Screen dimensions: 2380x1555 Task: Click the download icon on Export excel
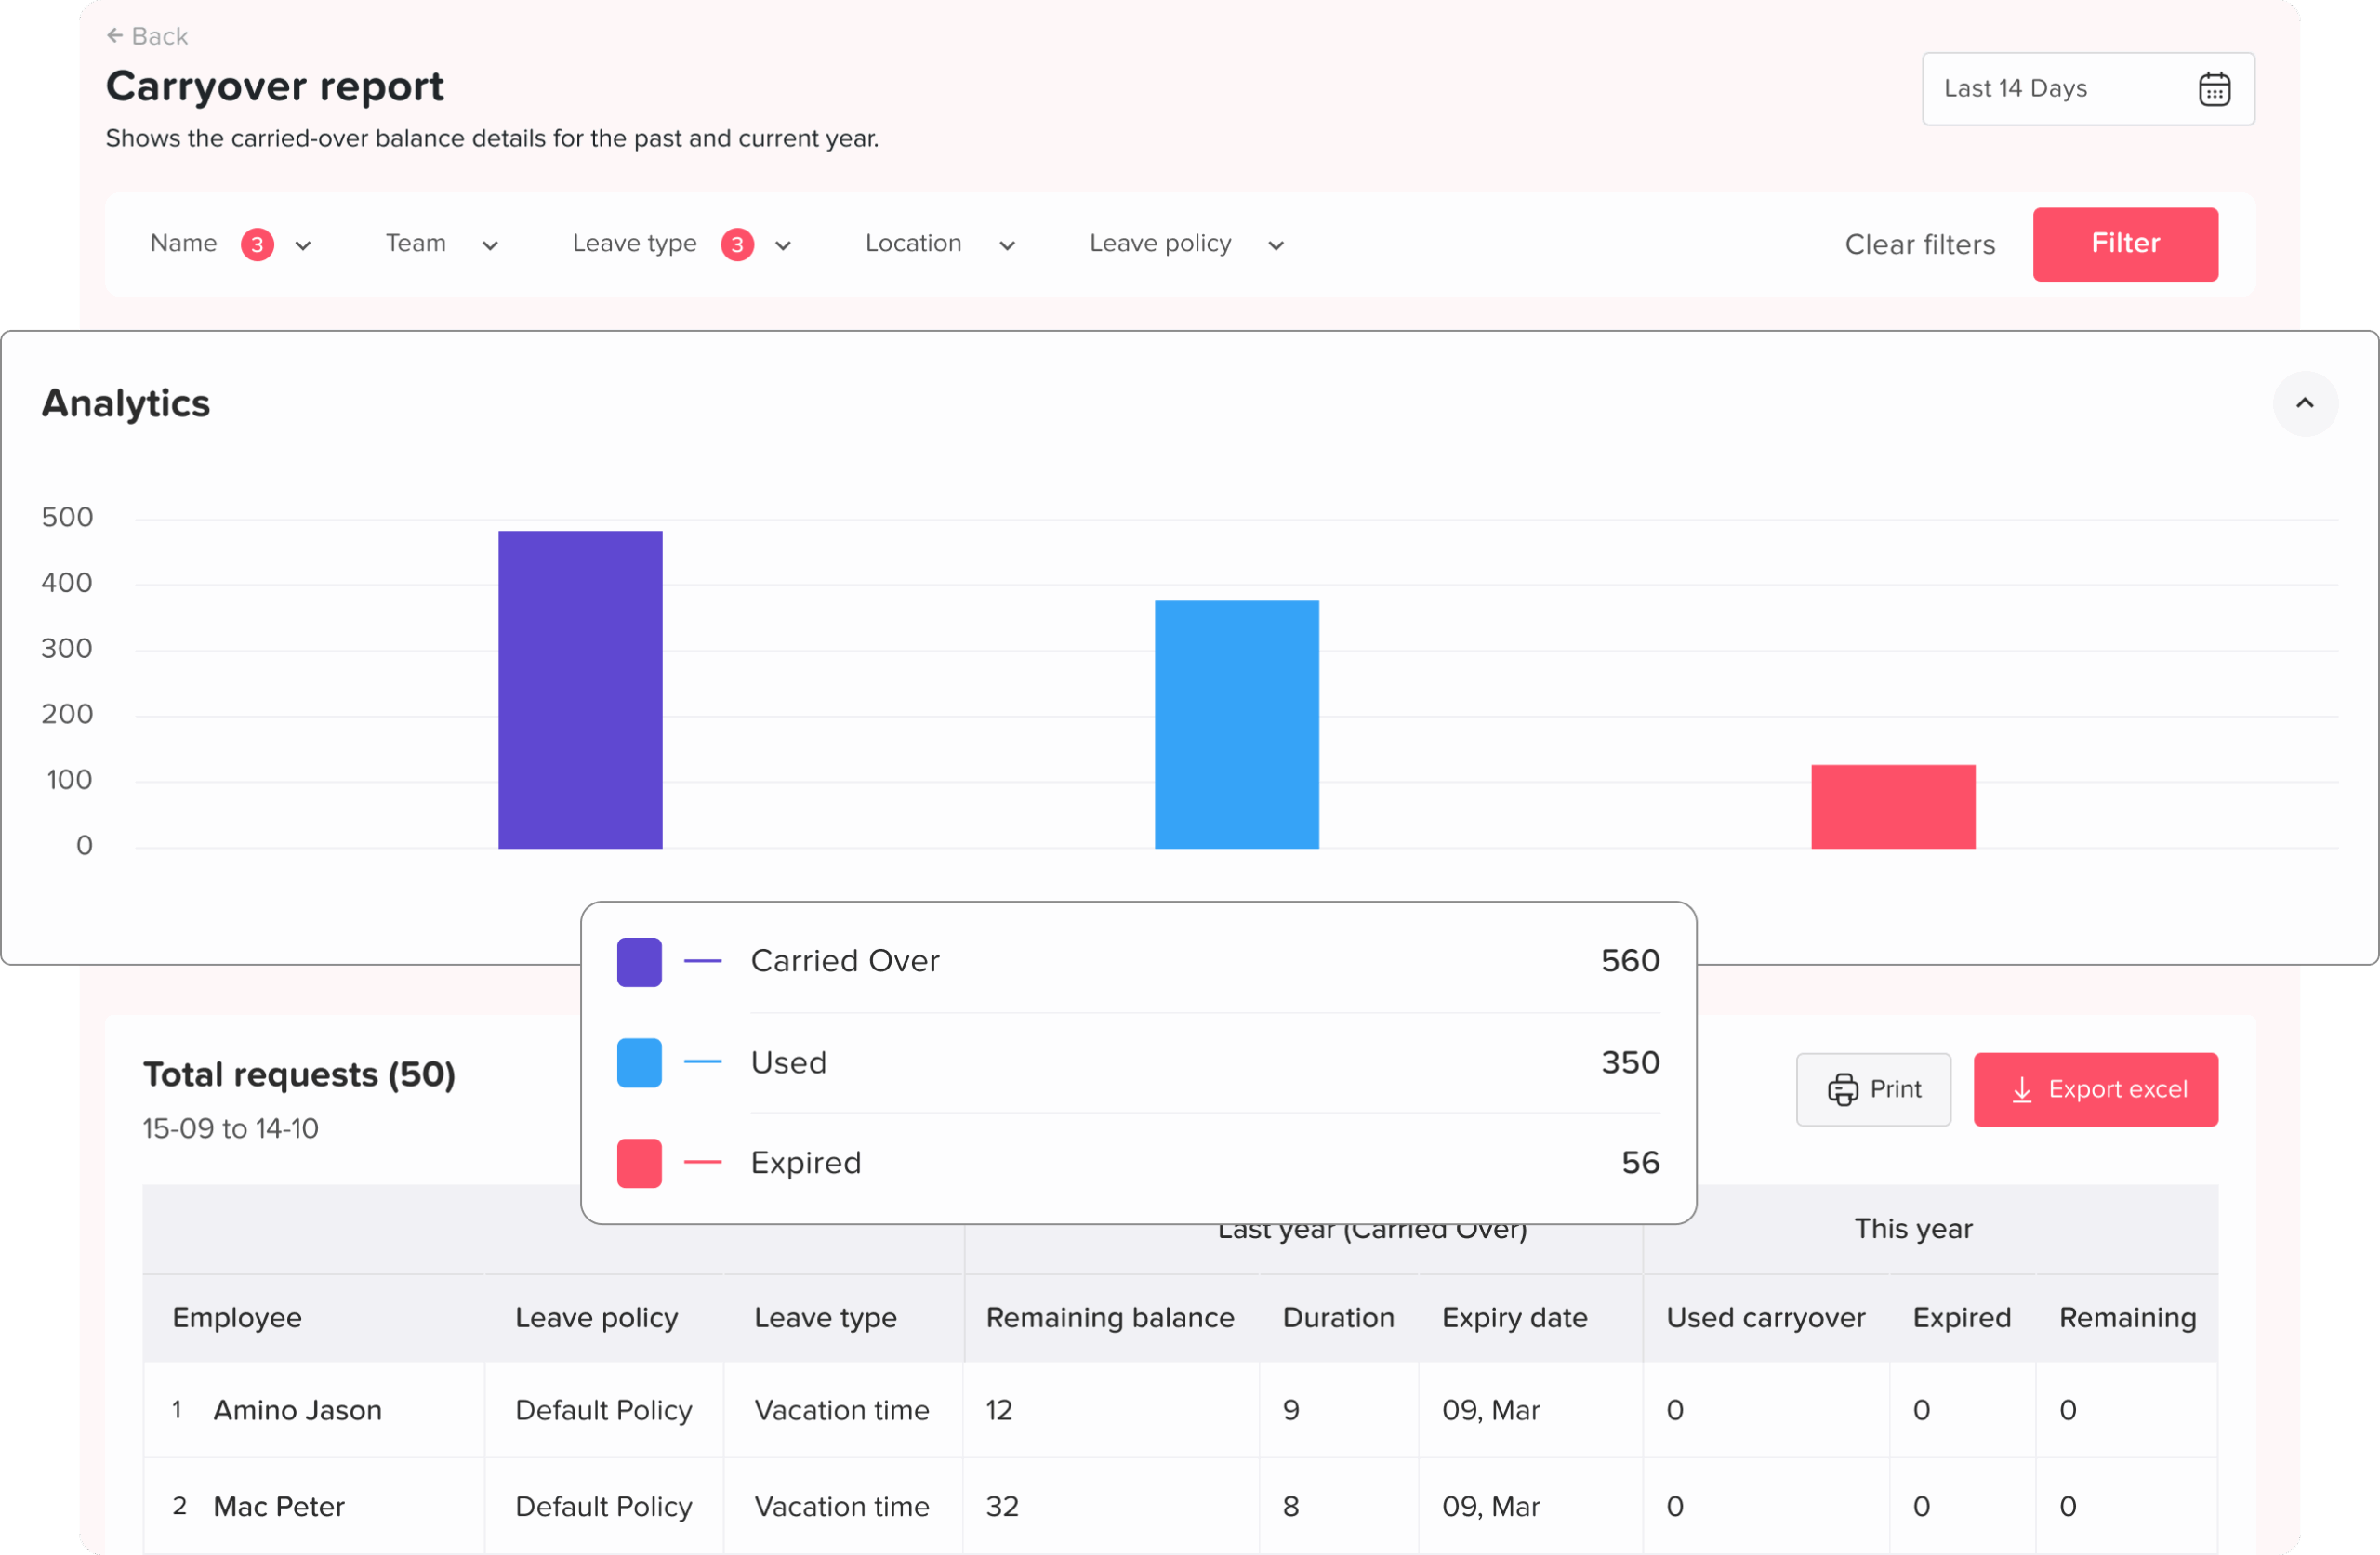[2021, 1089]
